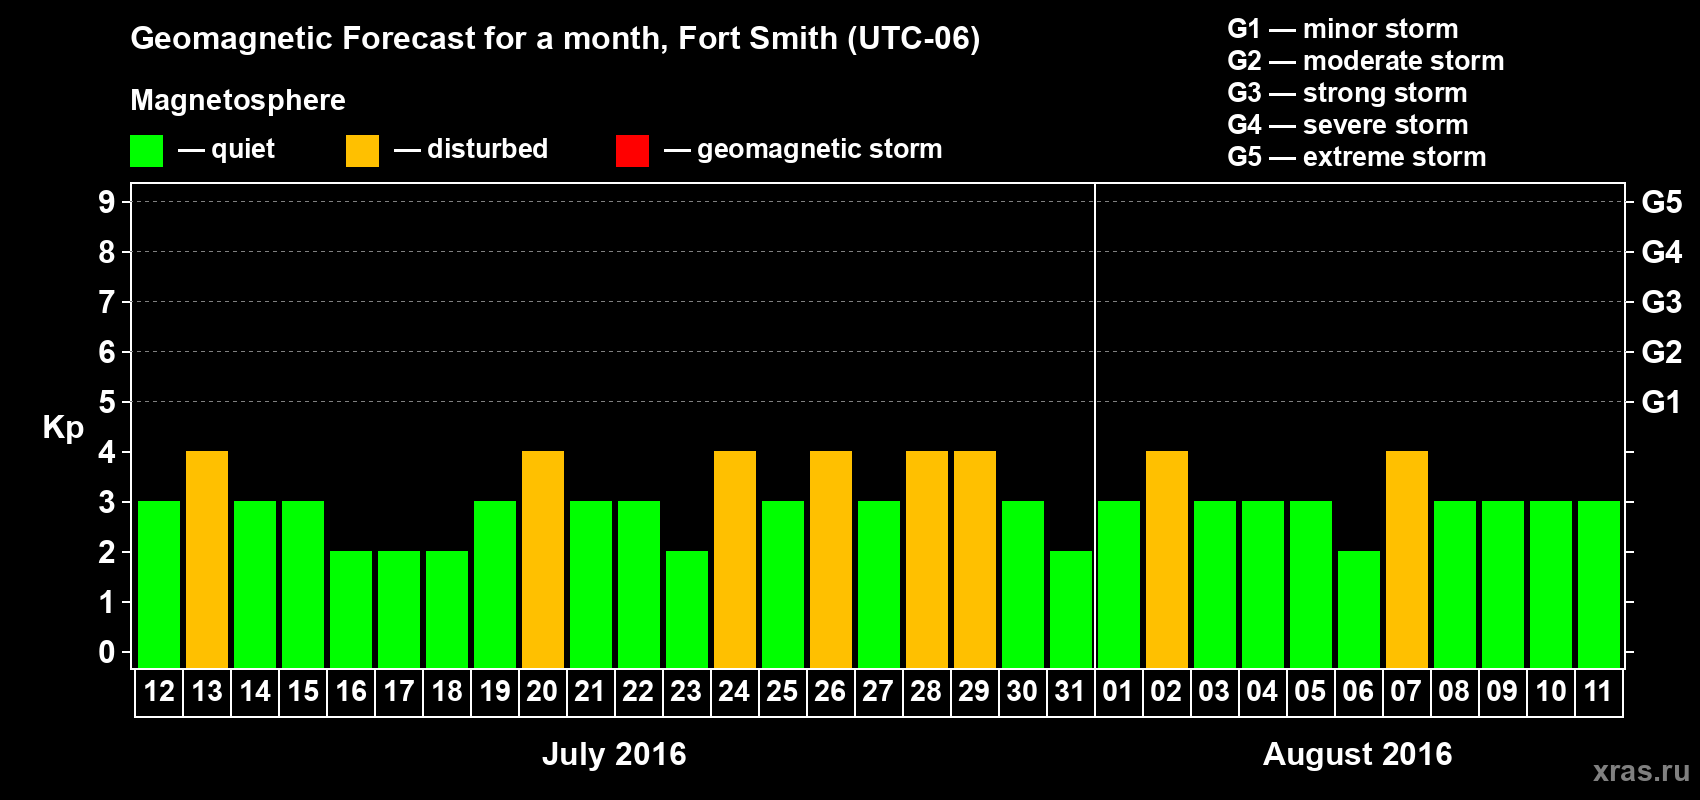Click the 'G1 — minor storm' legend line
1700x800 pixels.
1342,29
